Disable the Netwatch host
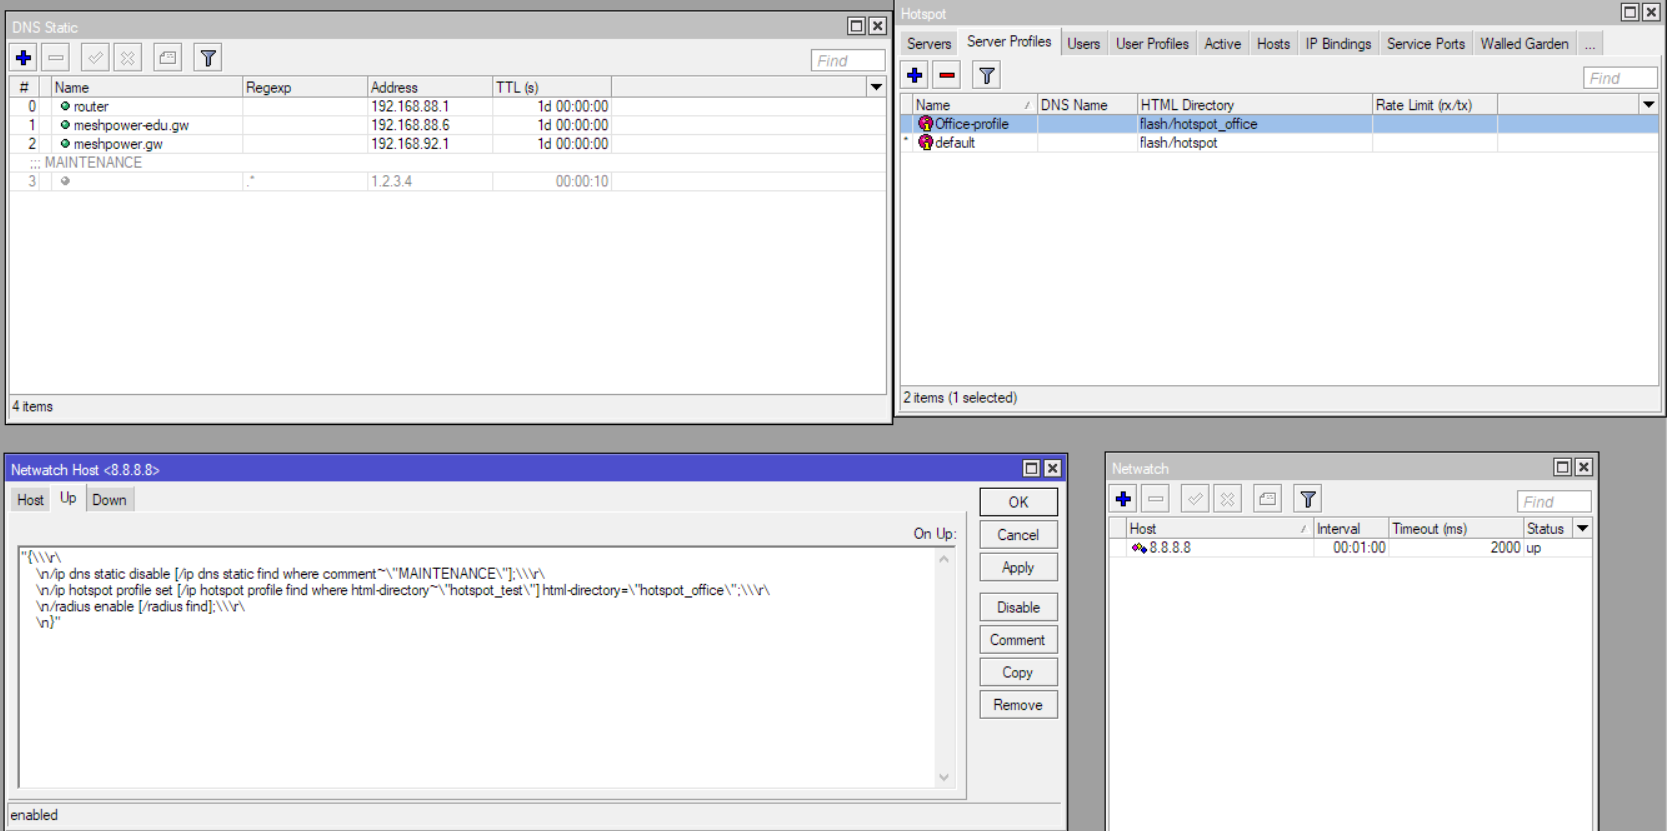This screenshot has width=1667, height=831. (x=1018, y=607)
